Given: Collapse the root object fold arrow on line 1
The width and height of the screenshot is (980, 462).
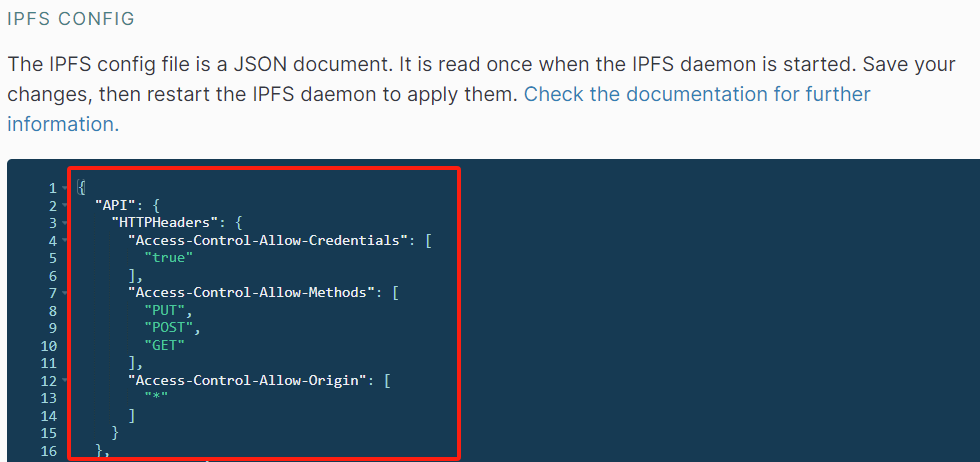Looking at the screenshot, I should click(64, 188).
